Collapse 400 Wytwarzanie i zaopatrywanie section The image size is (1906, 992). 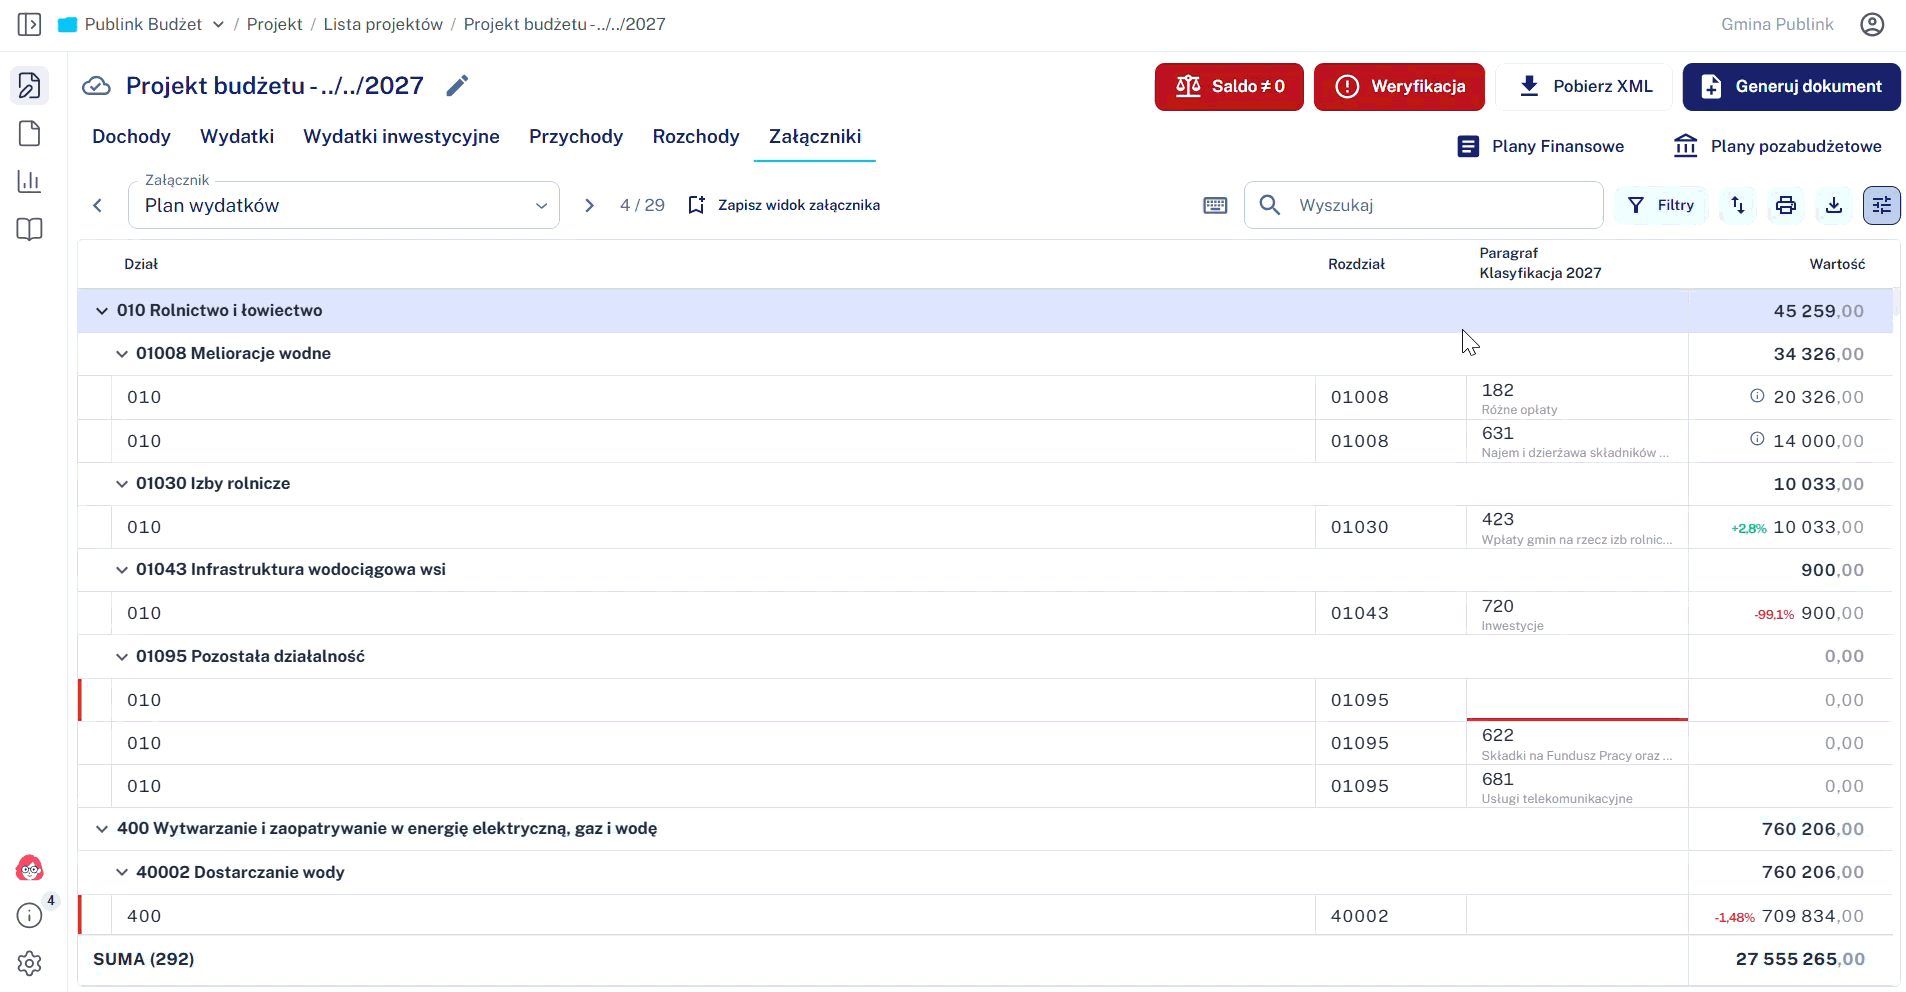[x=101, y=829]
